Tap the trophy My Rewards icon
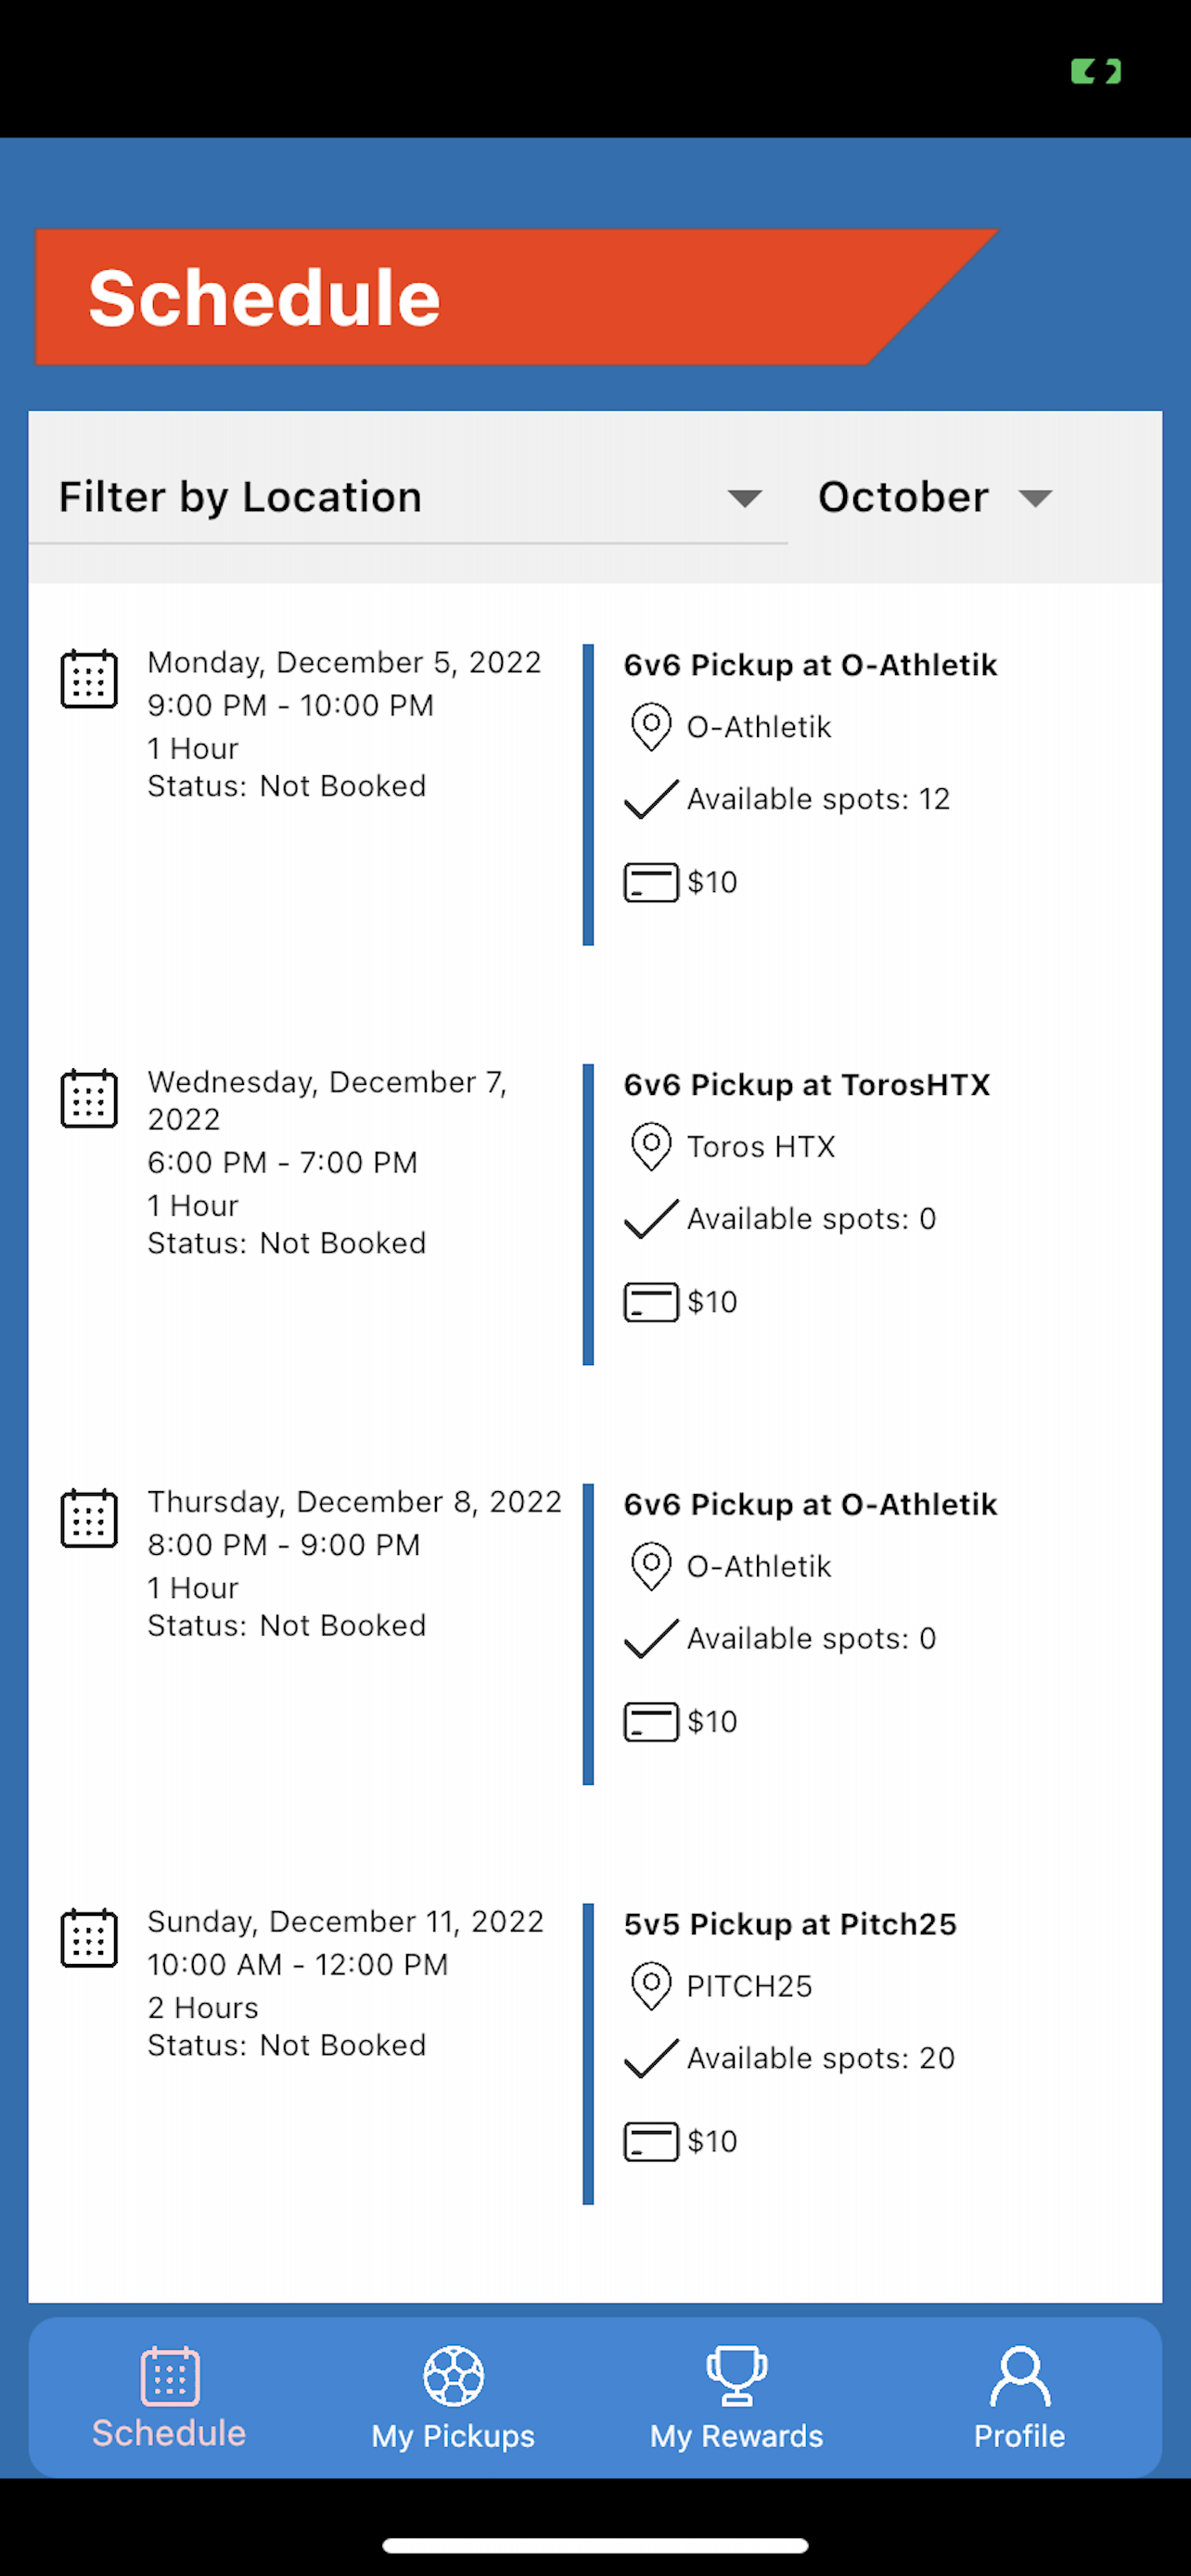This screenshot has height=2576, width=1191. 737,2376
